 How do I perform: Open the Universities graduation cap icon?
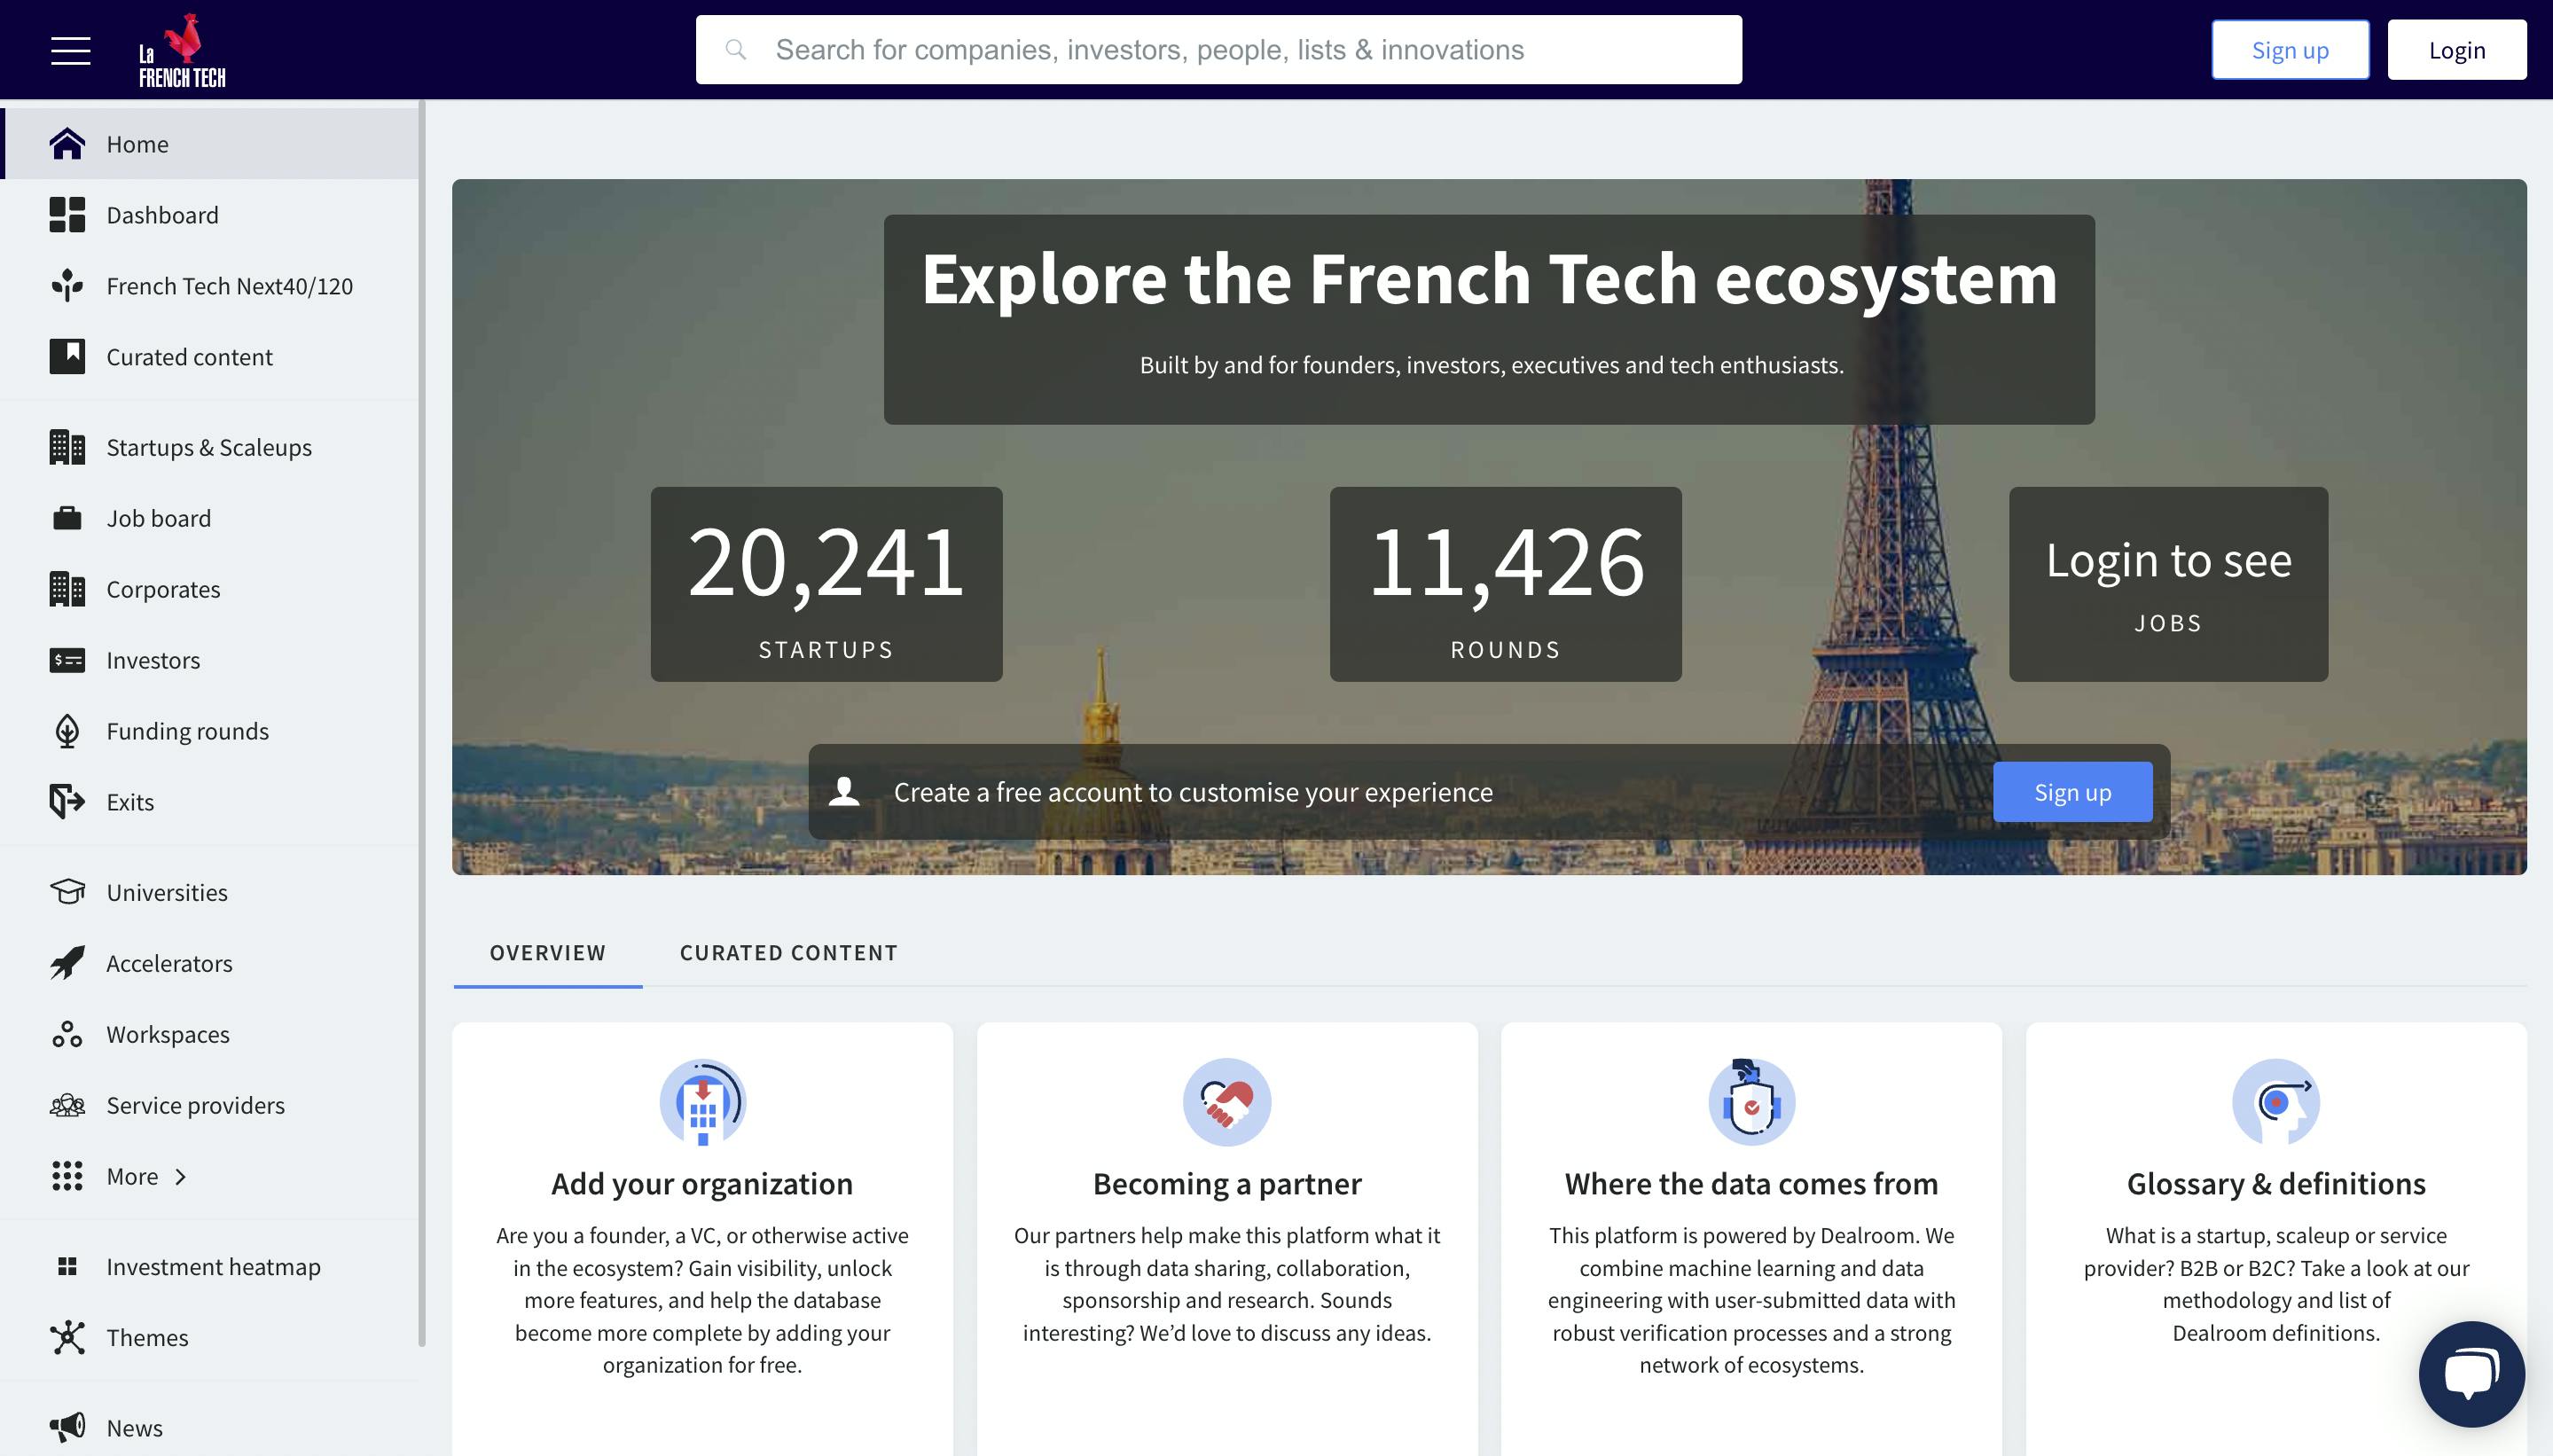click(x=66, y=892)
